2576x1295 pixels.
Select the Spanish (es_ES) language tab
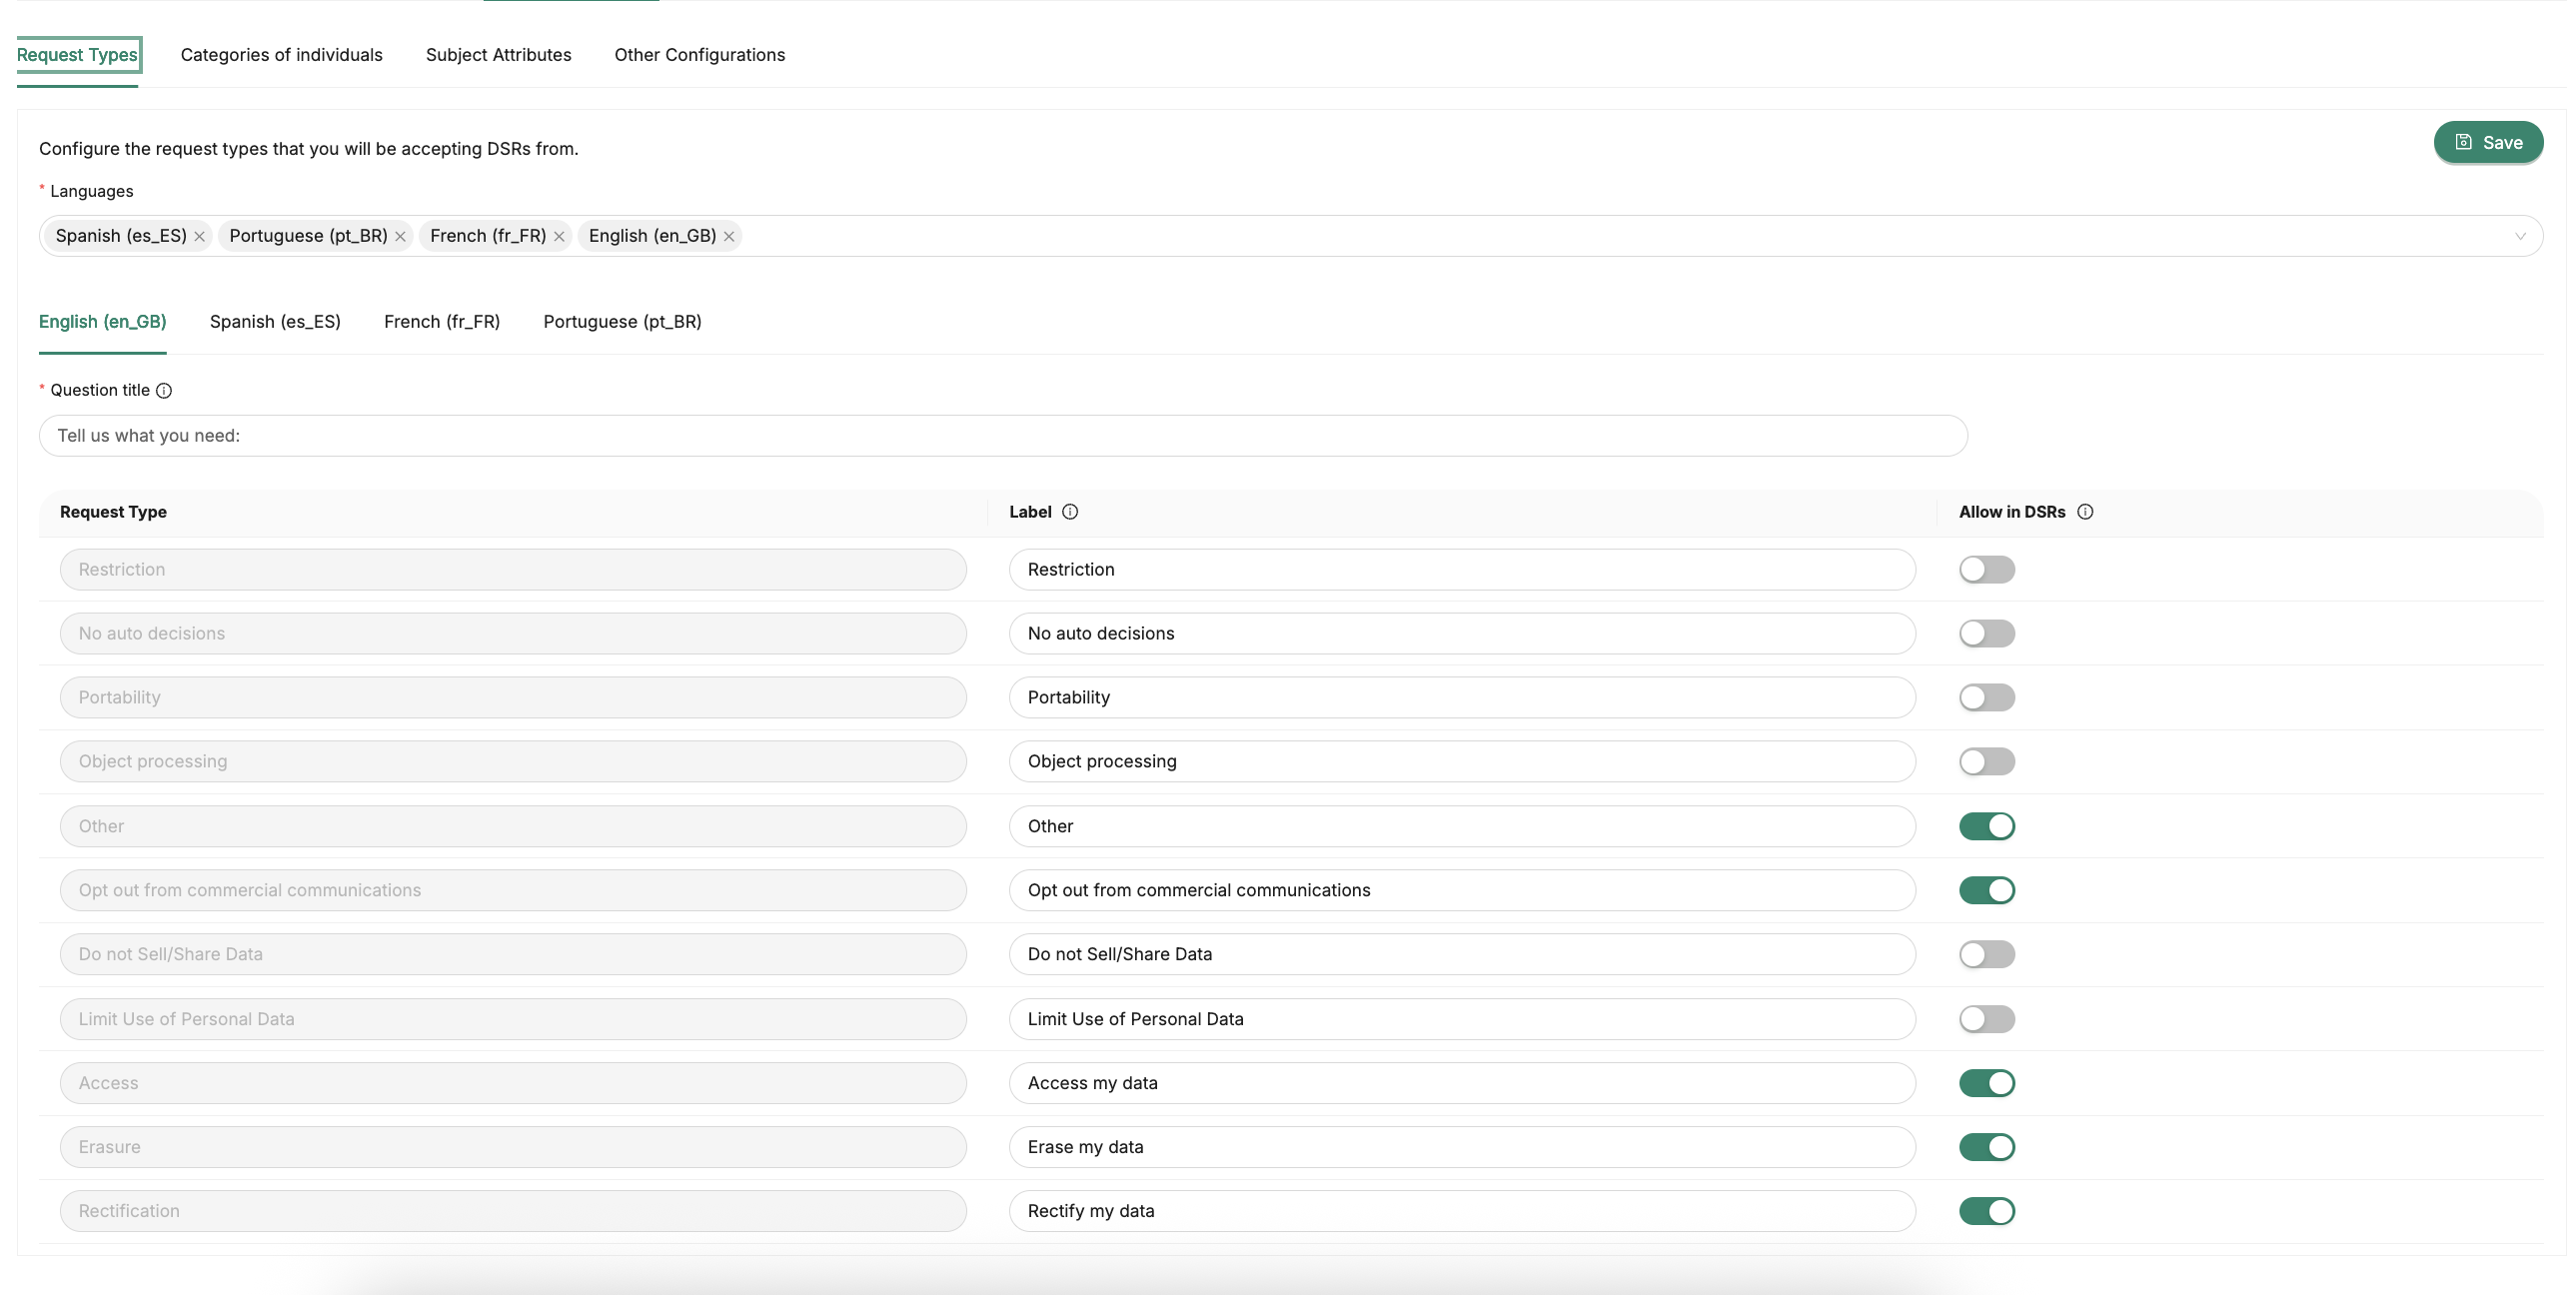[275, 322]
